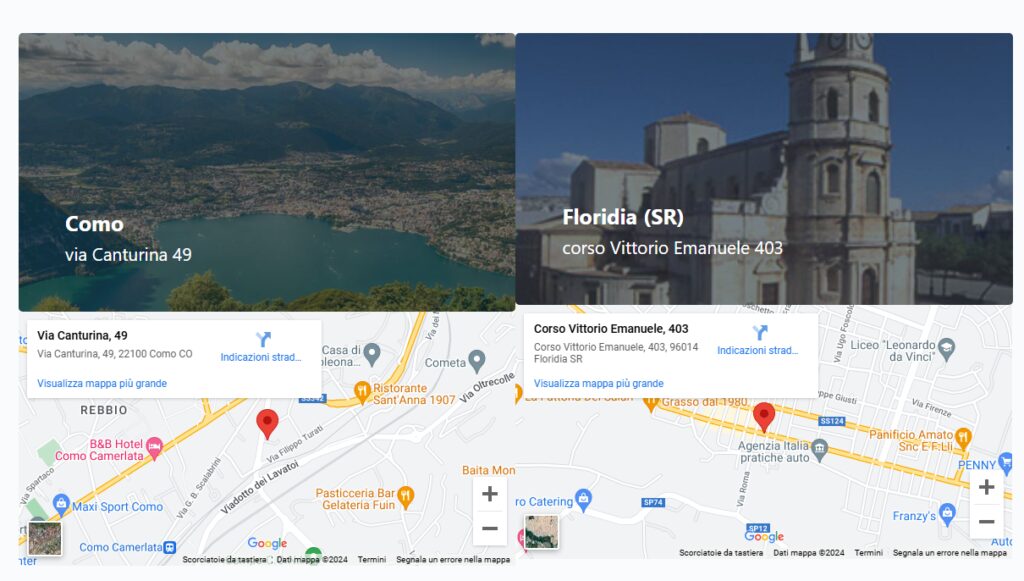This screenshot has width=1024, height=581.
Task: Switch Como map to satellite view thumbnail
Action: (45, 538)
